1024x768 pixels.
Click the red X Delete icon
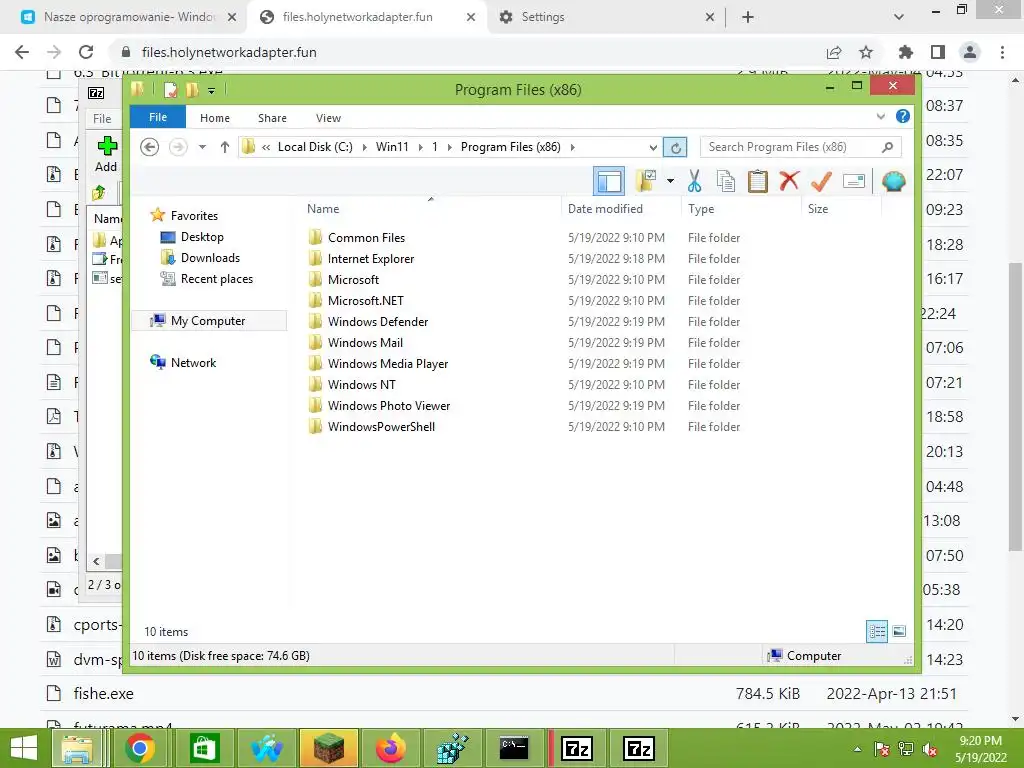(789, 181)
